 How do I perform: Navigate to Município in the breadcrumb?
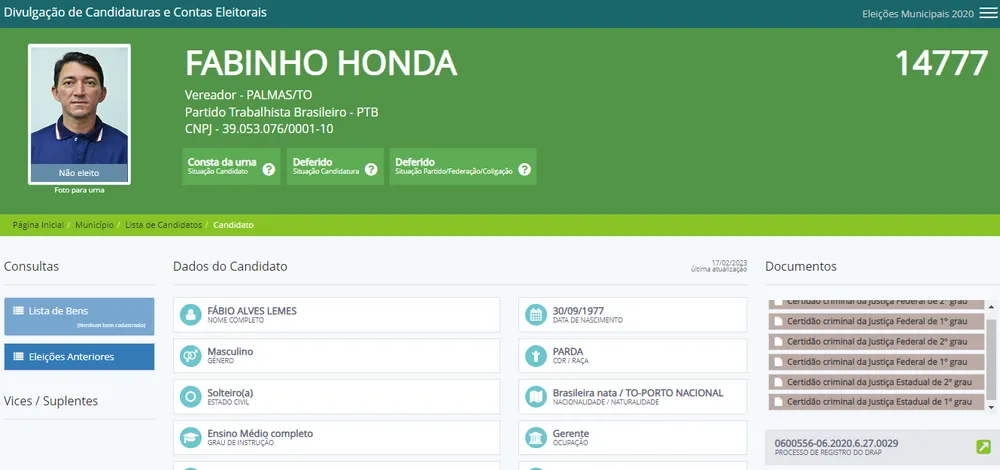(94, 225)
